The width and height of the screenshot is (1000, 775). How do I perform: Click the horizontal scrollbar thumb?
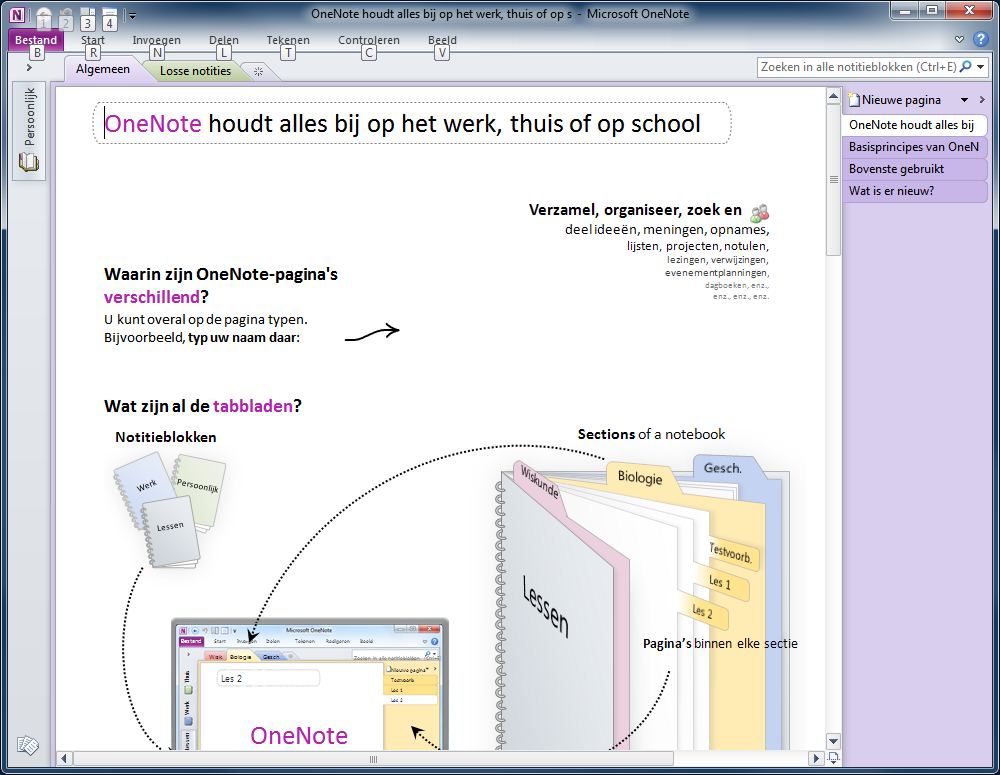click(x=374, y=758)
